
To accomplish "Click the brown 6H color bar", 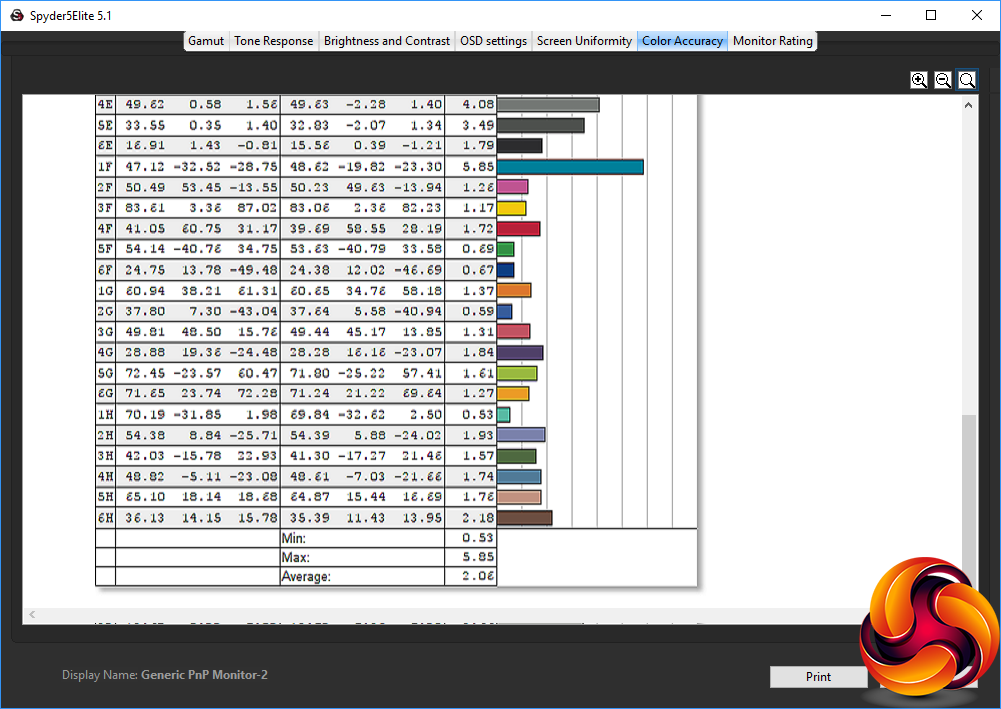I will [524, 517].
